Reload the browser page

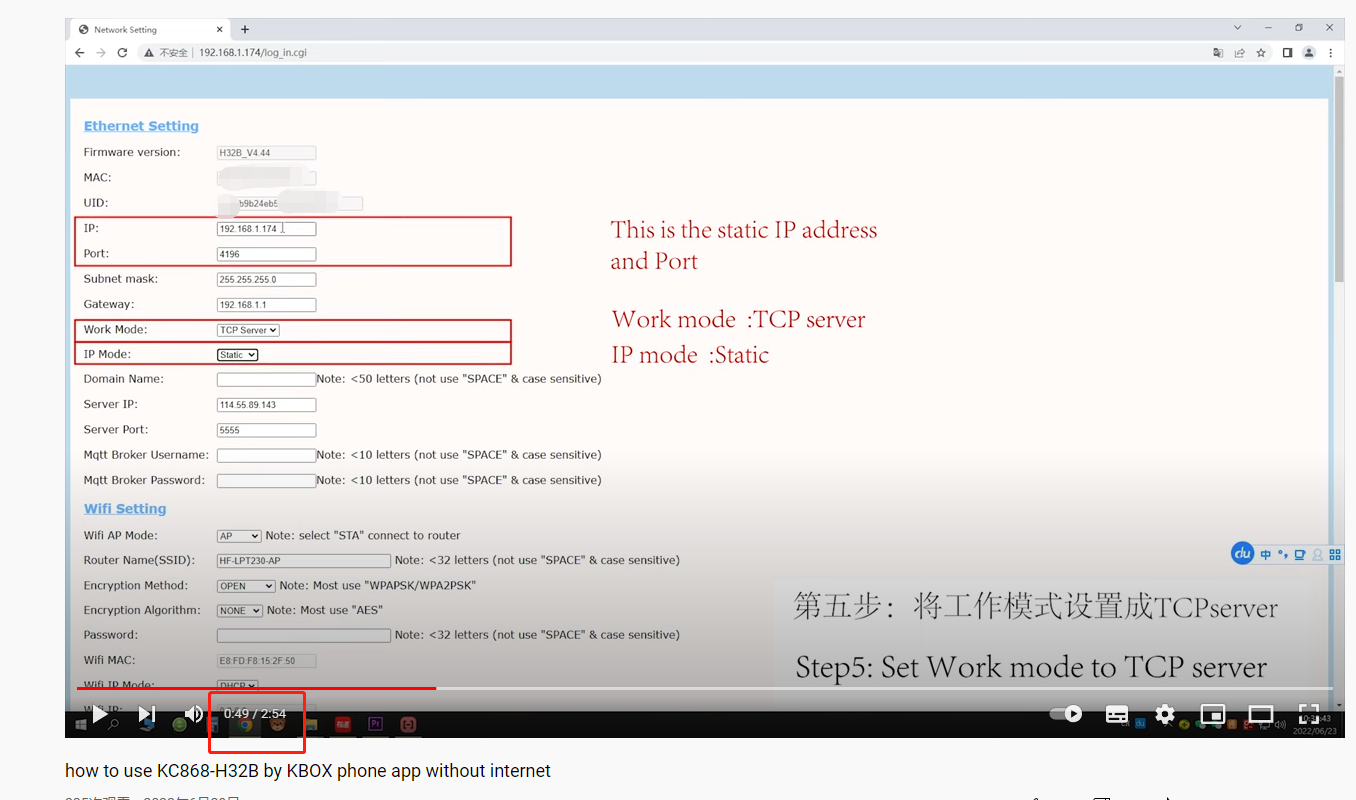(122, 52)
